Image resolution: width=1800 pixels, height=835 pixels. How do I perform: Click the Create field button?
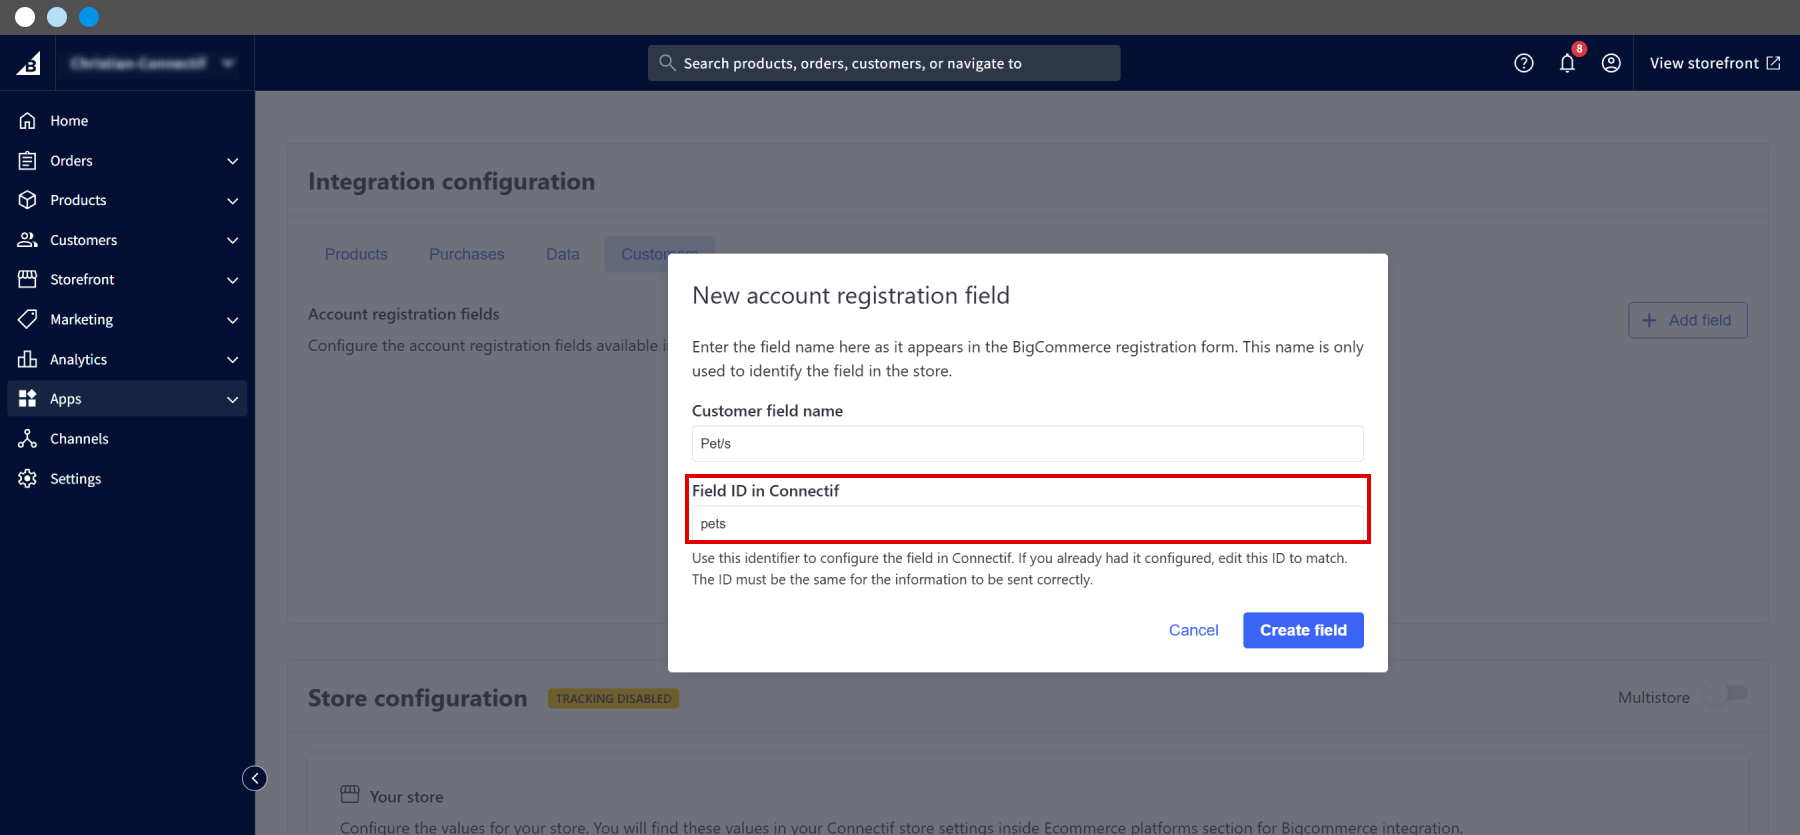tap(1302, 630)
